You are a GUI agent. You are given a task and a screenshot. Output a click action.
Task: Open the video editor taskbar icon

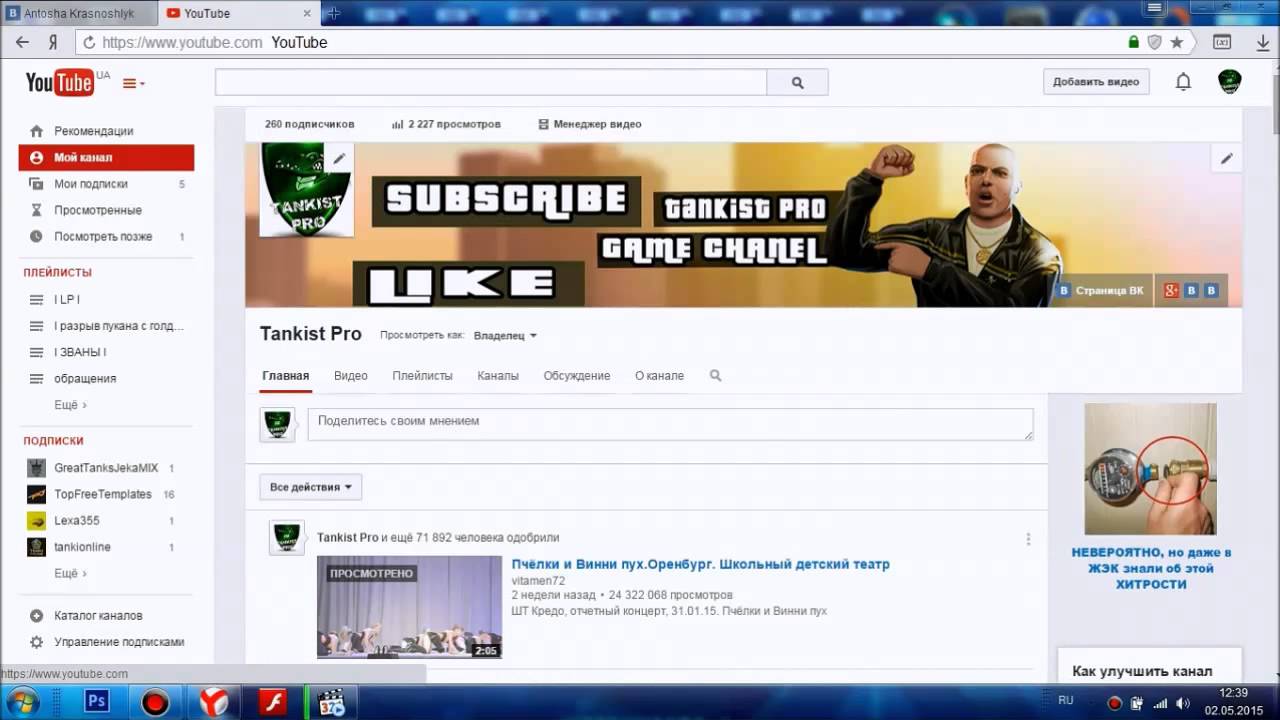[331, 702]
